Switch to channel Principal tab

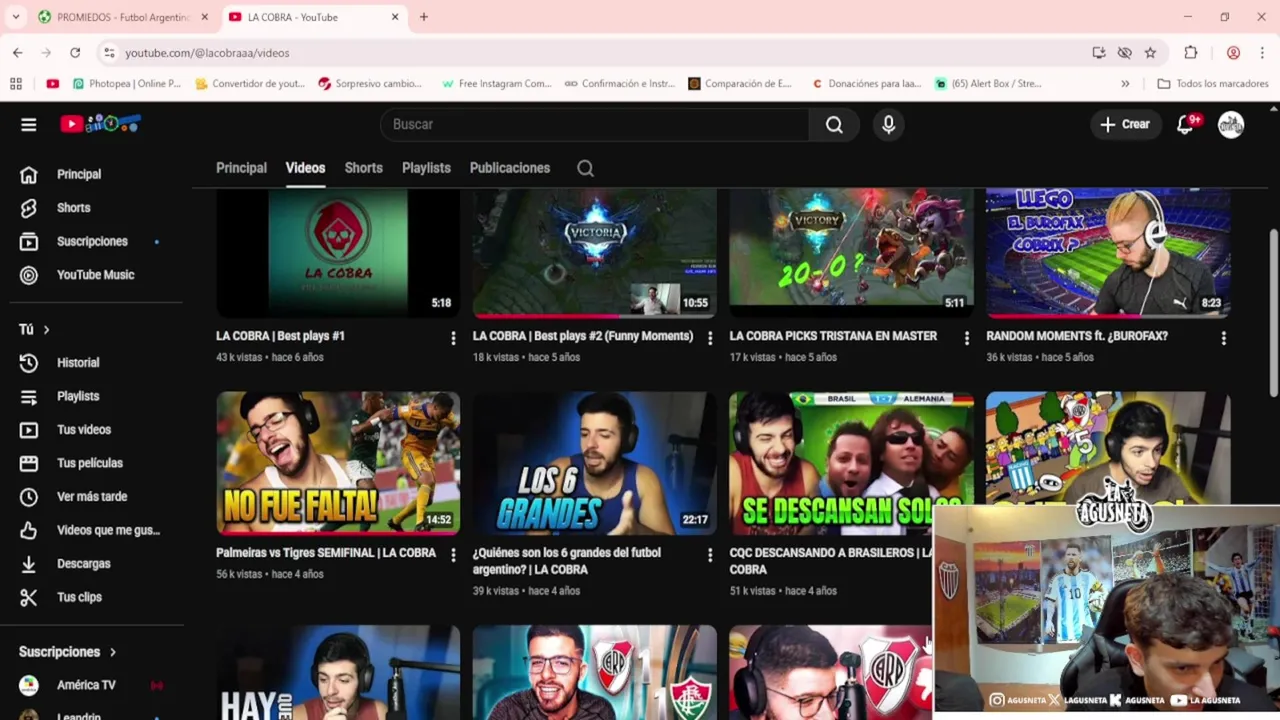(x=241, y=168)
